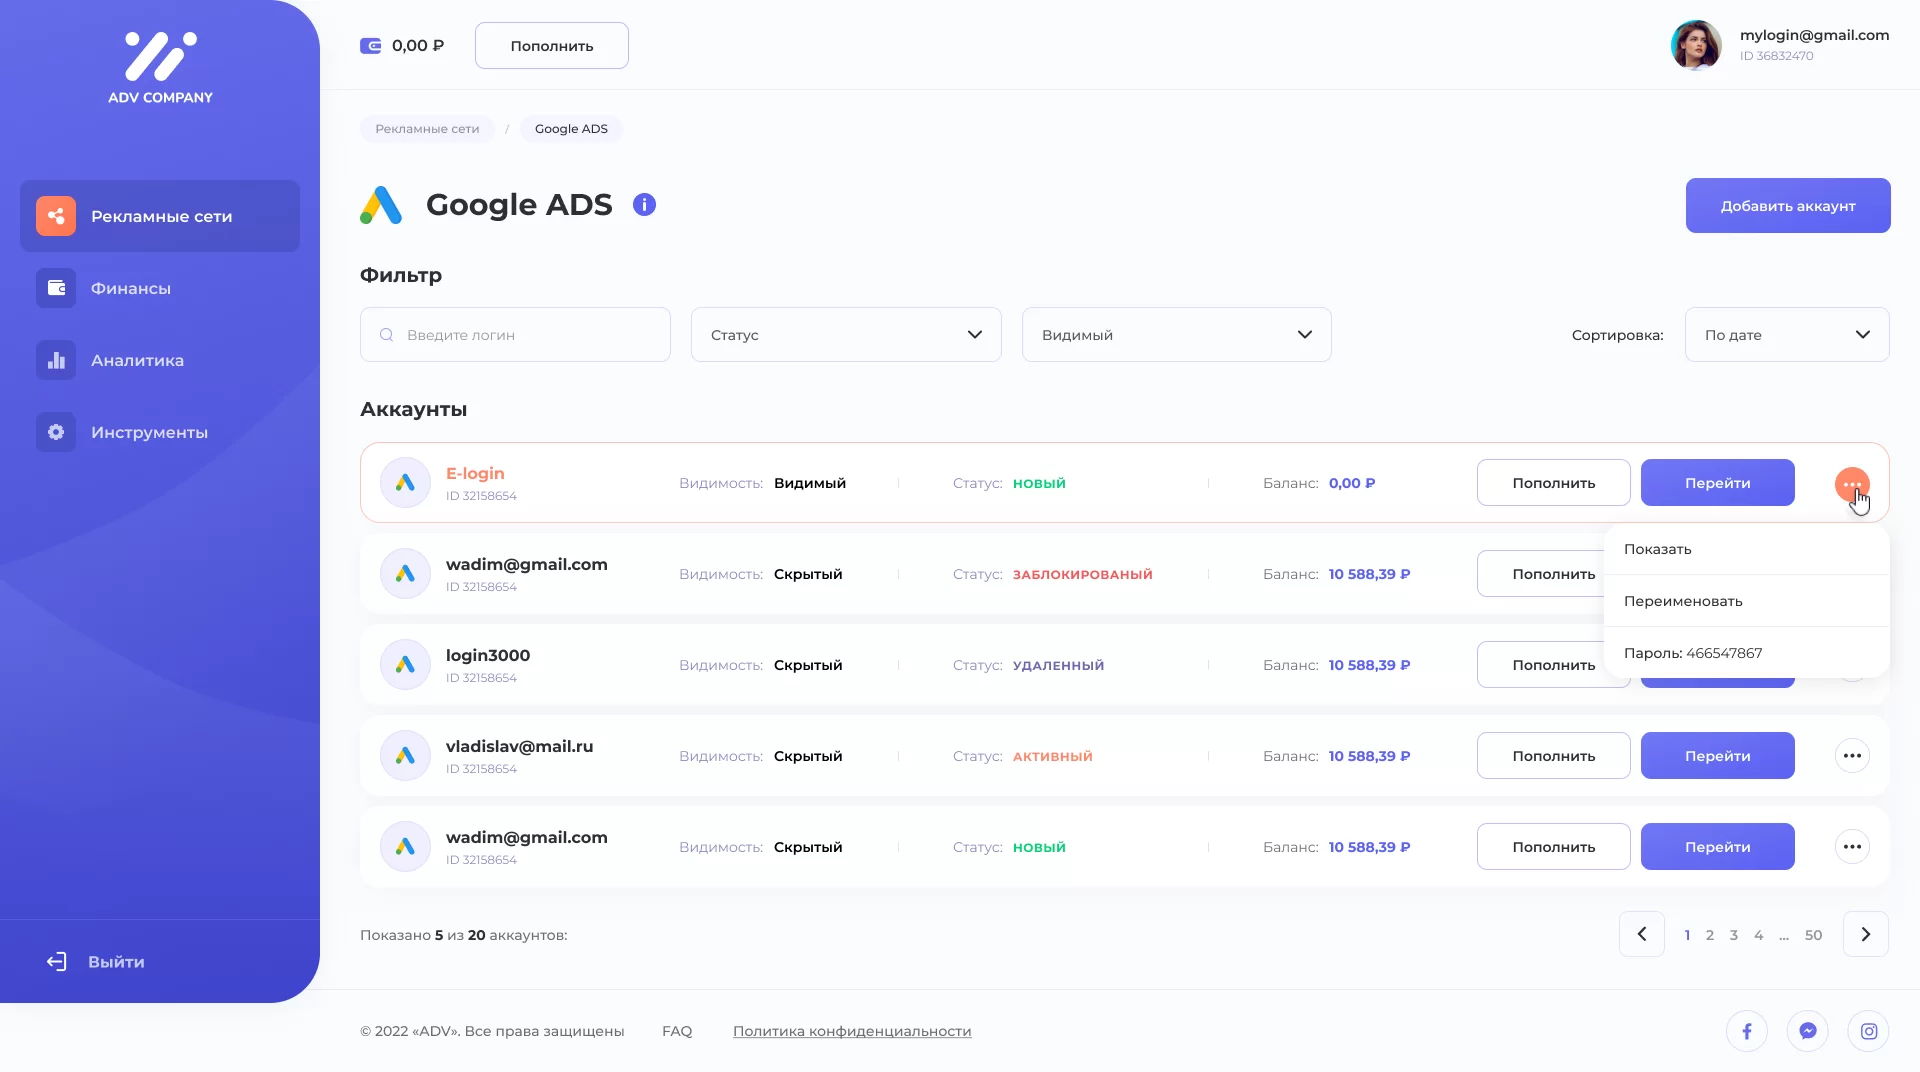This screenshot has width=1920, height=1072.
Task: Select pagination page 1
Action: (1687, 935)
